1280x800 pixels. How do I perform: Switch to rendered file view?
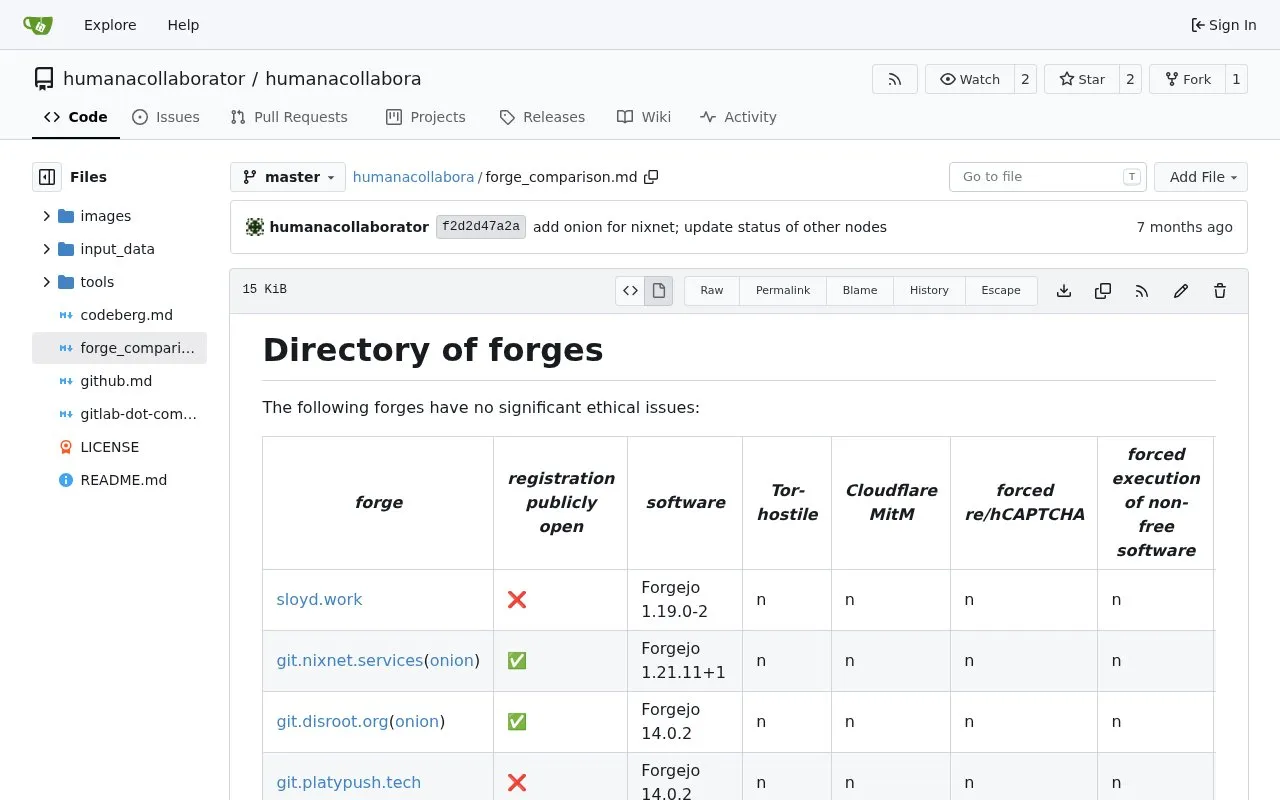pyautogui.click(x=659, y=291)
